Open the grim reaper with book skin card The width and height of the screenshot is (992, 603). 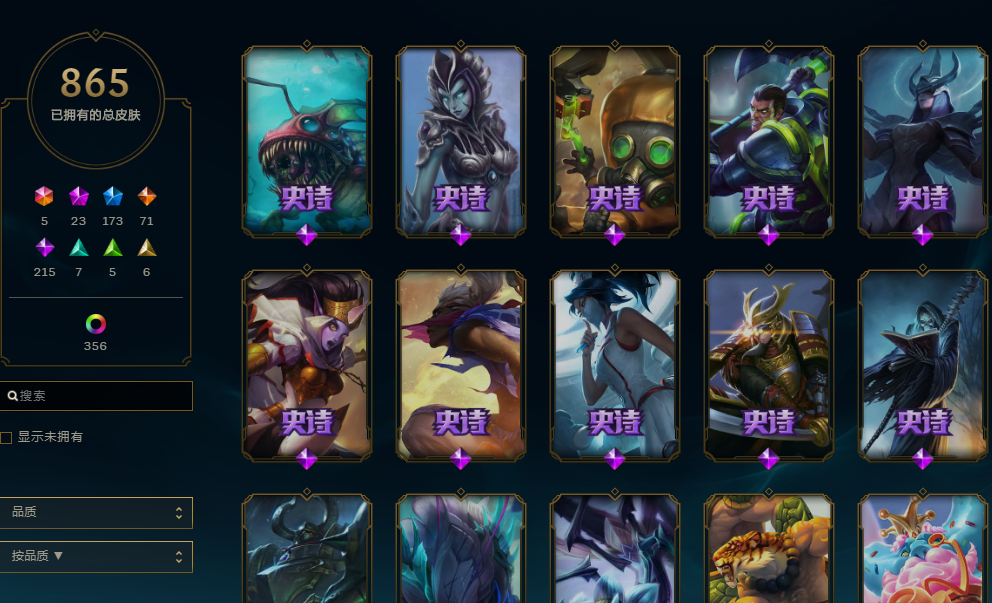922,366
